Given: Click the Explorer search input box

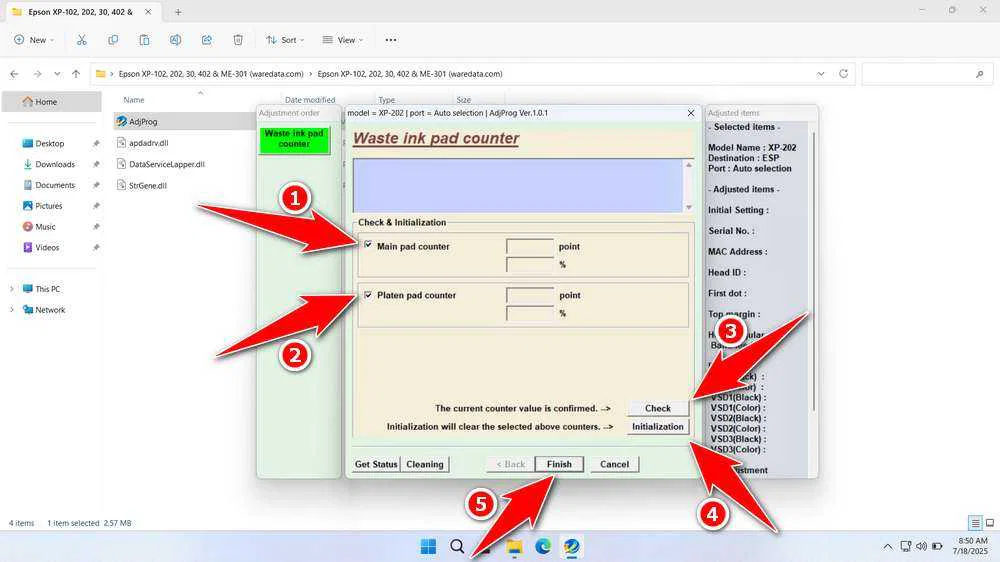Looking at the screenshot, I should click(920, 74).
